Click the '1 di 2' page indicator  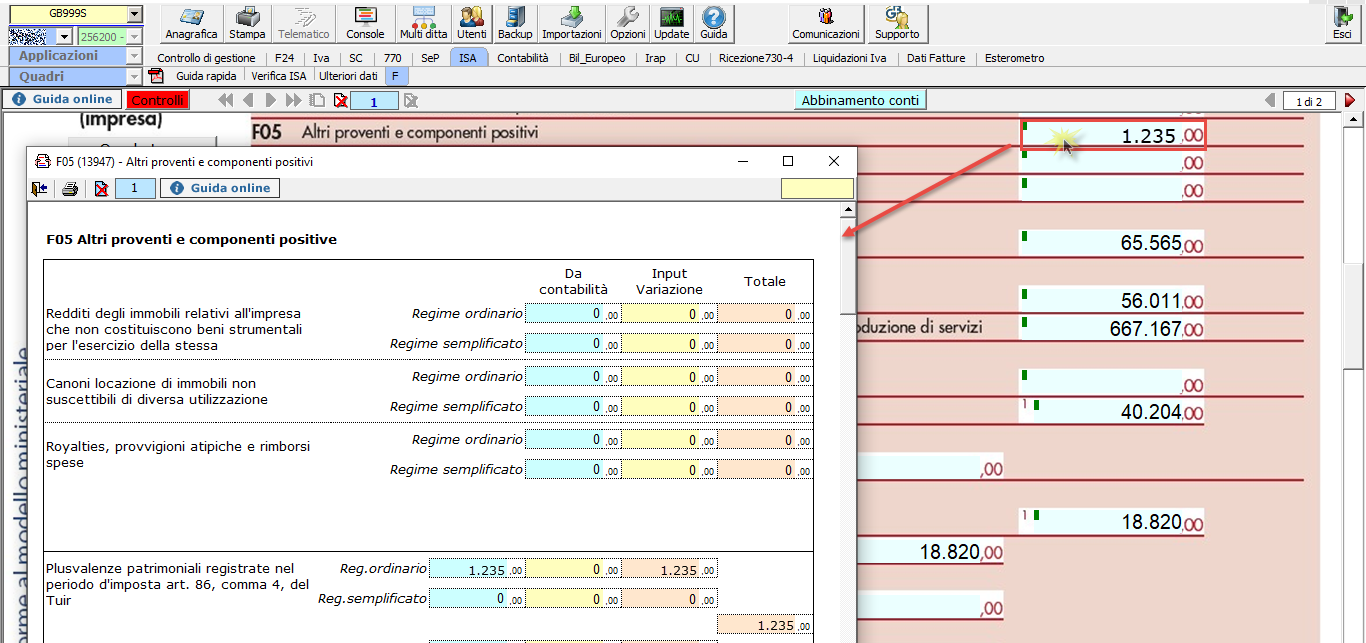(x=1309, y=101)
